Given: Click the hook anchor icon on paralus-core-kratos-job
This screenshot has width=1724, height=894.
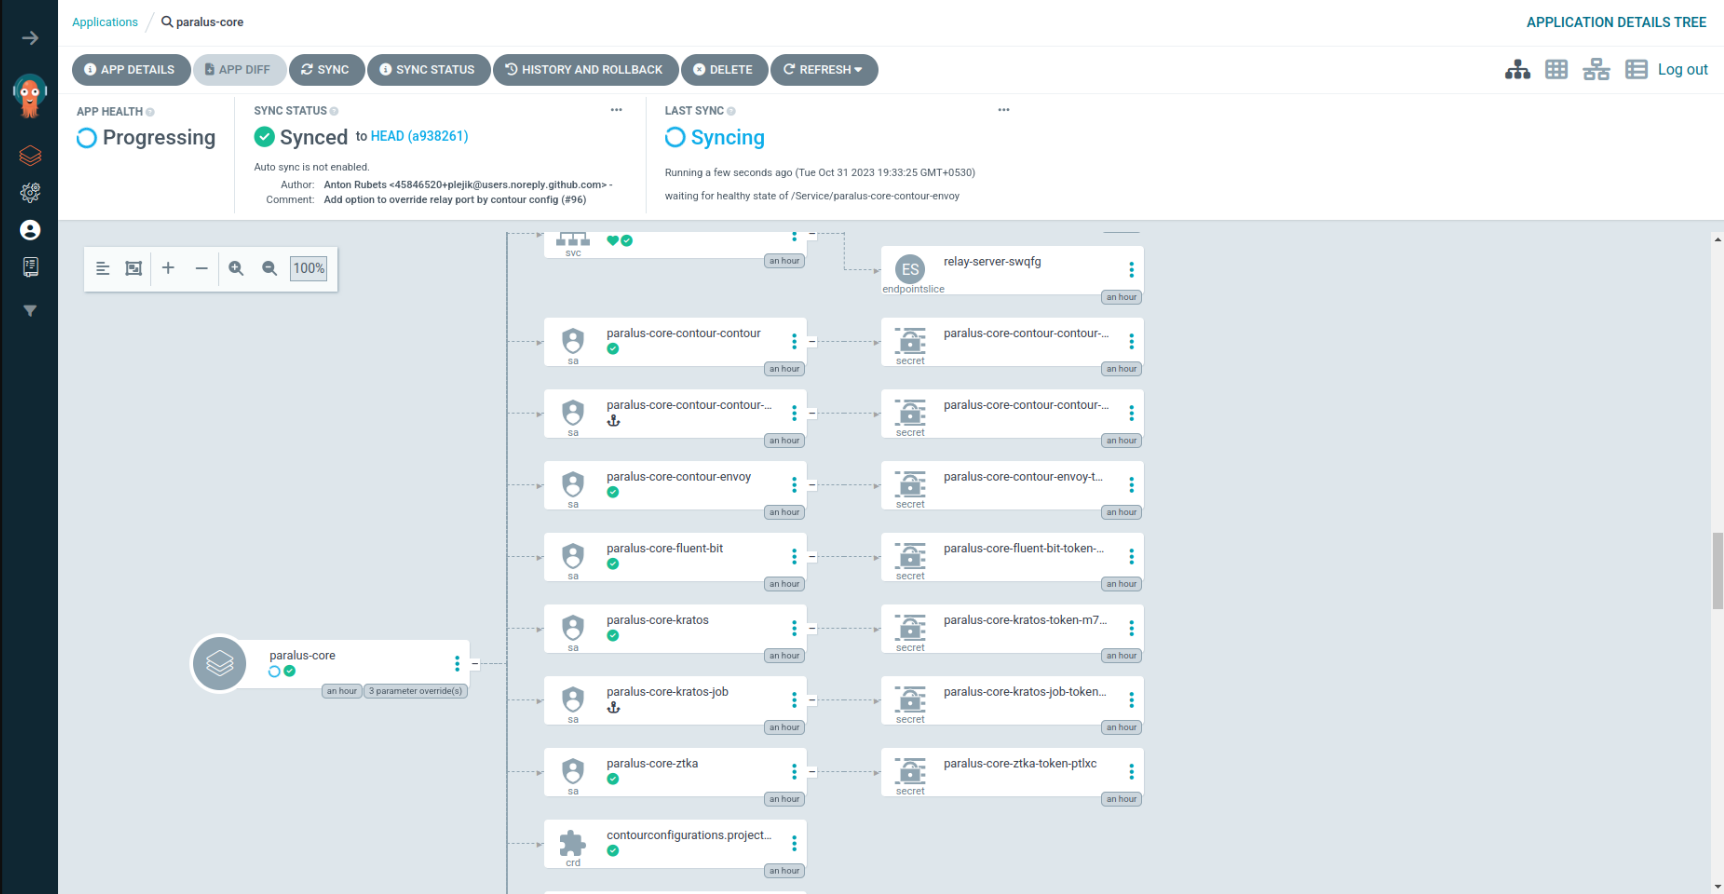Looking at the screenshot, I should click(x=613, y=707).
